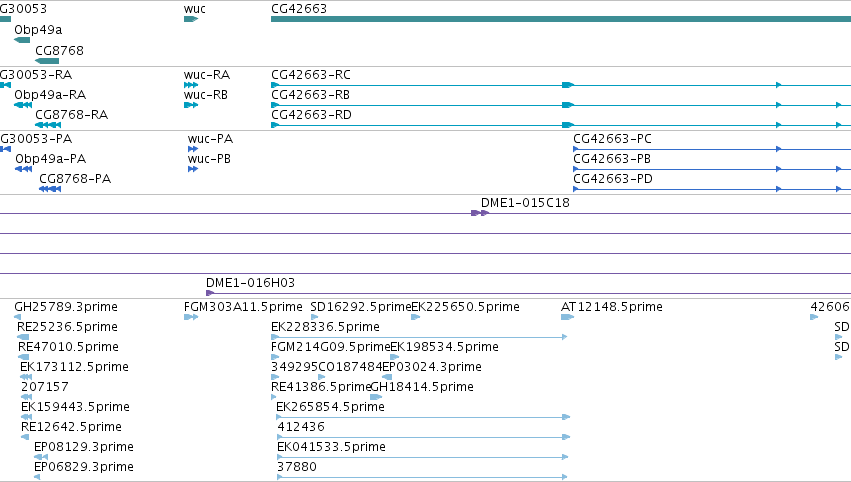Select the RE25236.5prime EST label
The width and height of the screenshot is (851, 482).
click(67, 327)
